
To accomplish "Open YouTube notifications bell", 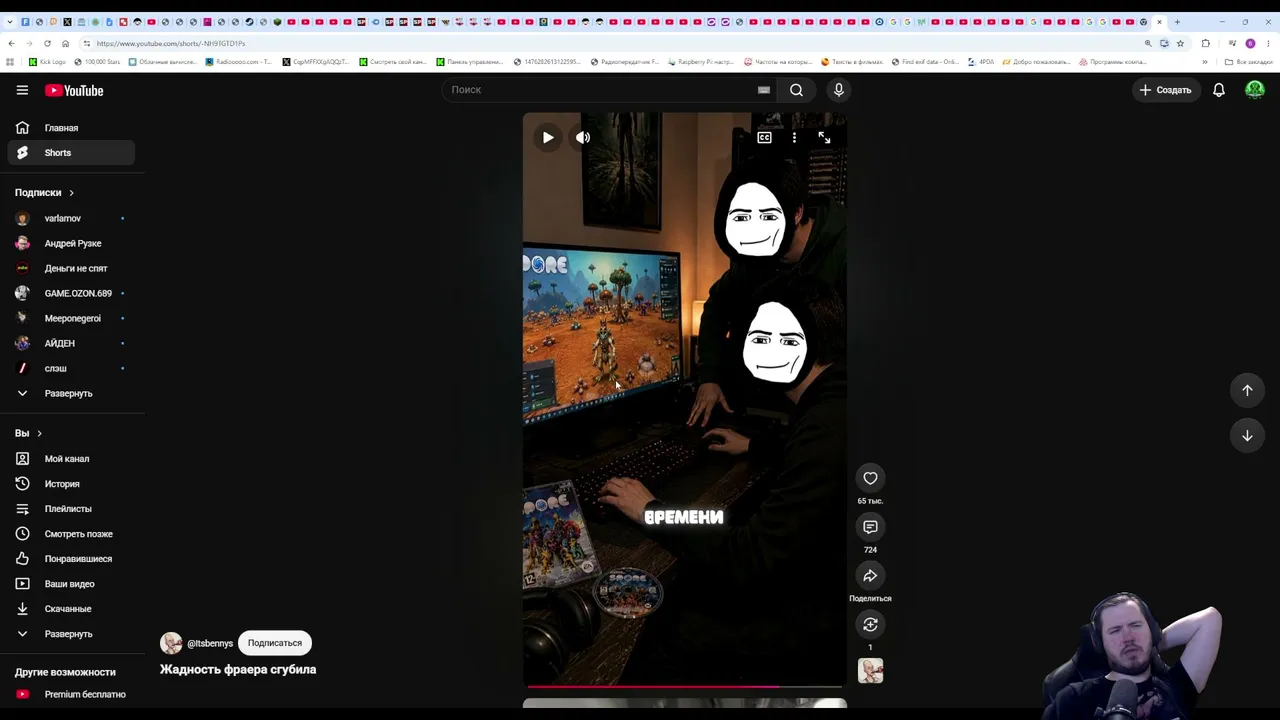I will pyautogui.click(x=1219, y=90).
